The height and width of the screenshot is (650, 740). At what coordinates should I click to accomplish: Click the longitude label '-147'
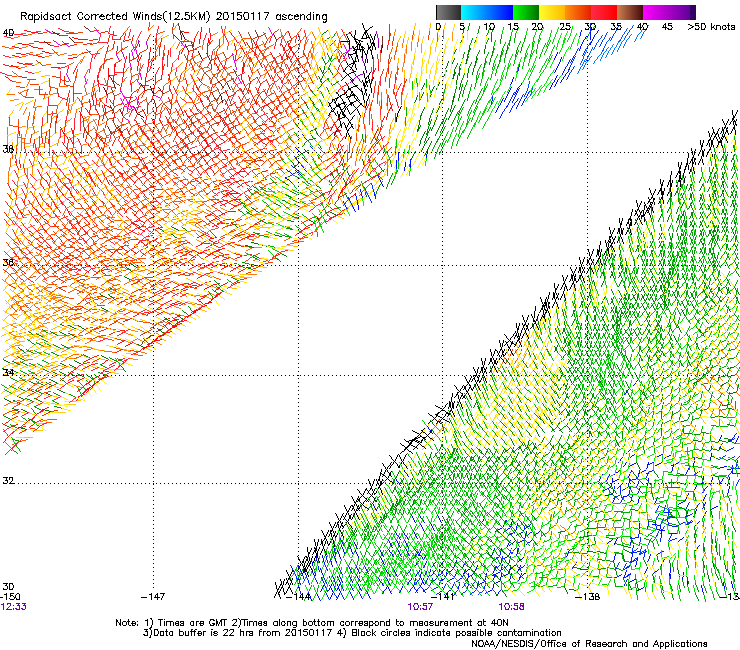153,597
